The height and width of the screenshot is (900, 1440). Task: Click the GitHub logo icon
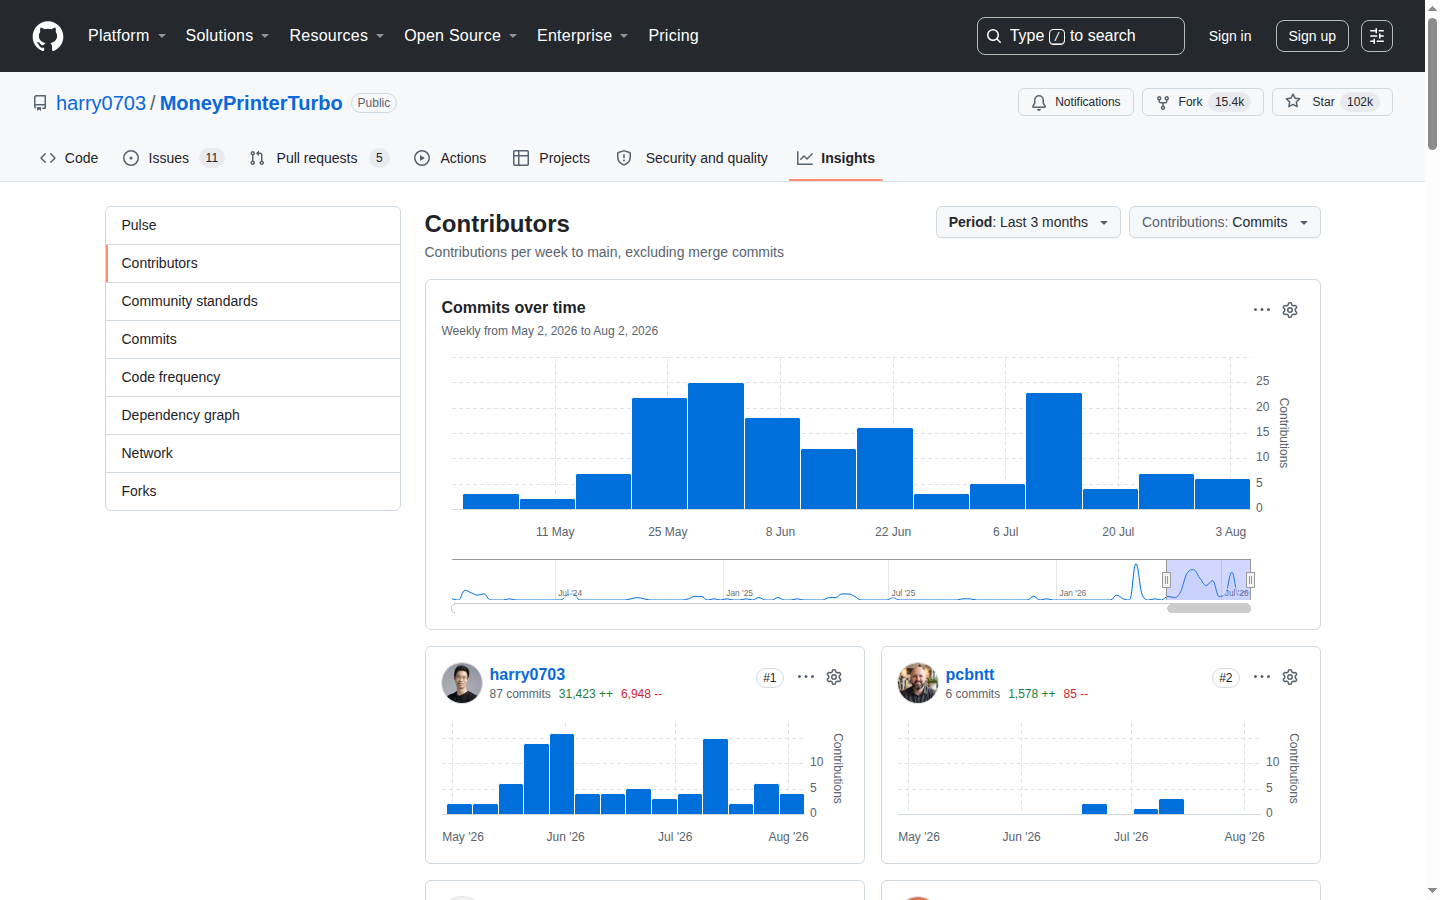[48, 36]
